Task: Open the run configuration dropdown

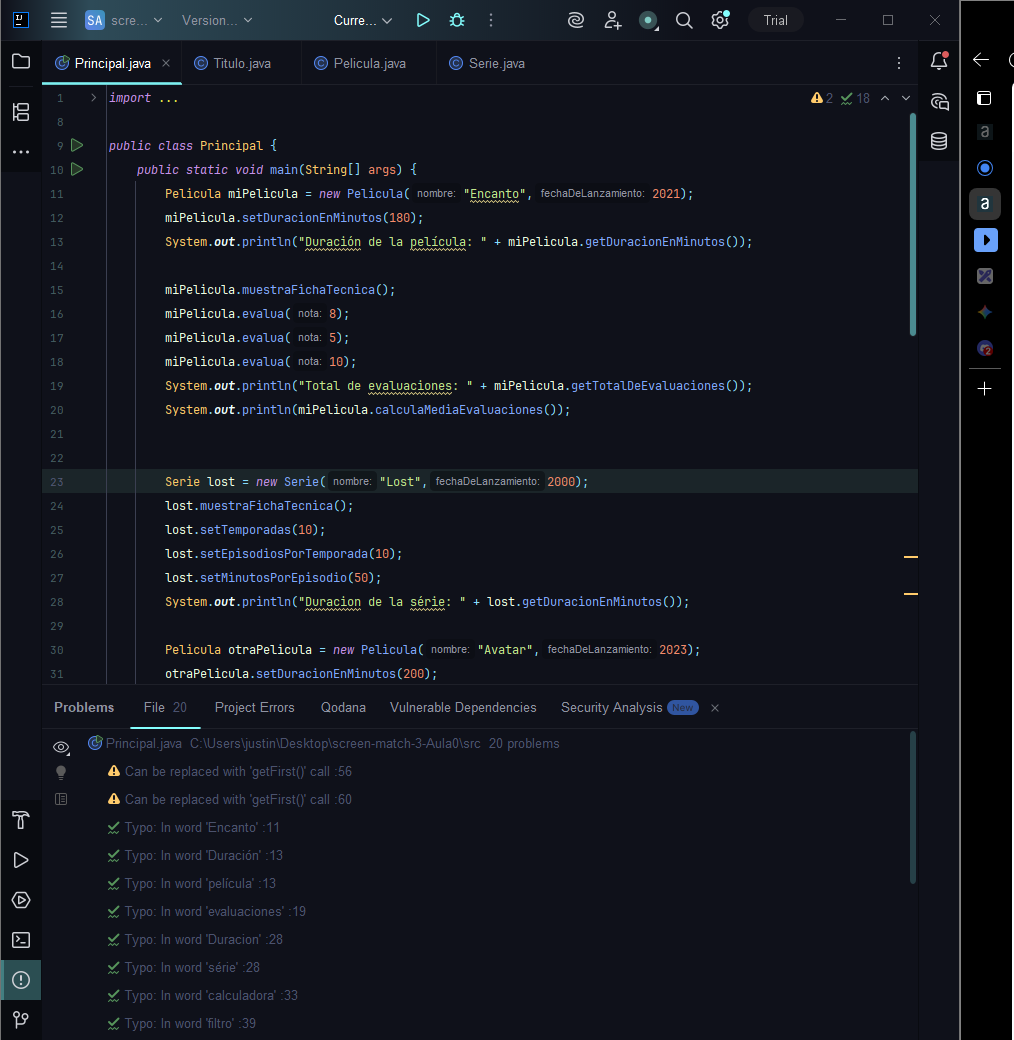Action: click(x=363, y=21)
